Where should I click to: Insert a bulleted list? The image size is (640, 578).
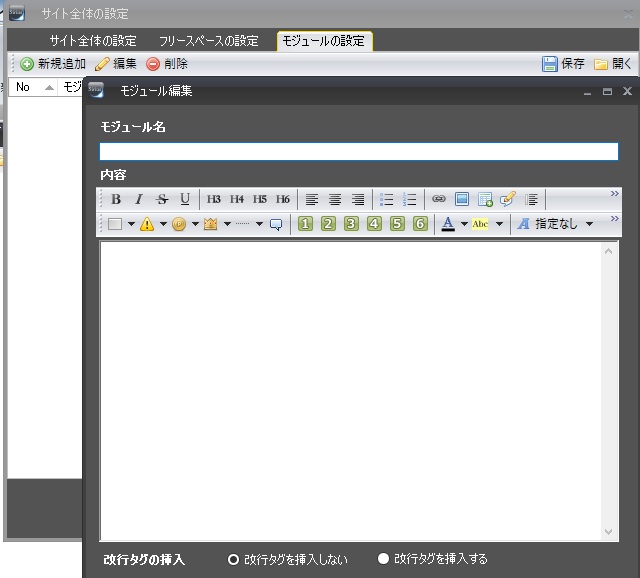point(387,199)
